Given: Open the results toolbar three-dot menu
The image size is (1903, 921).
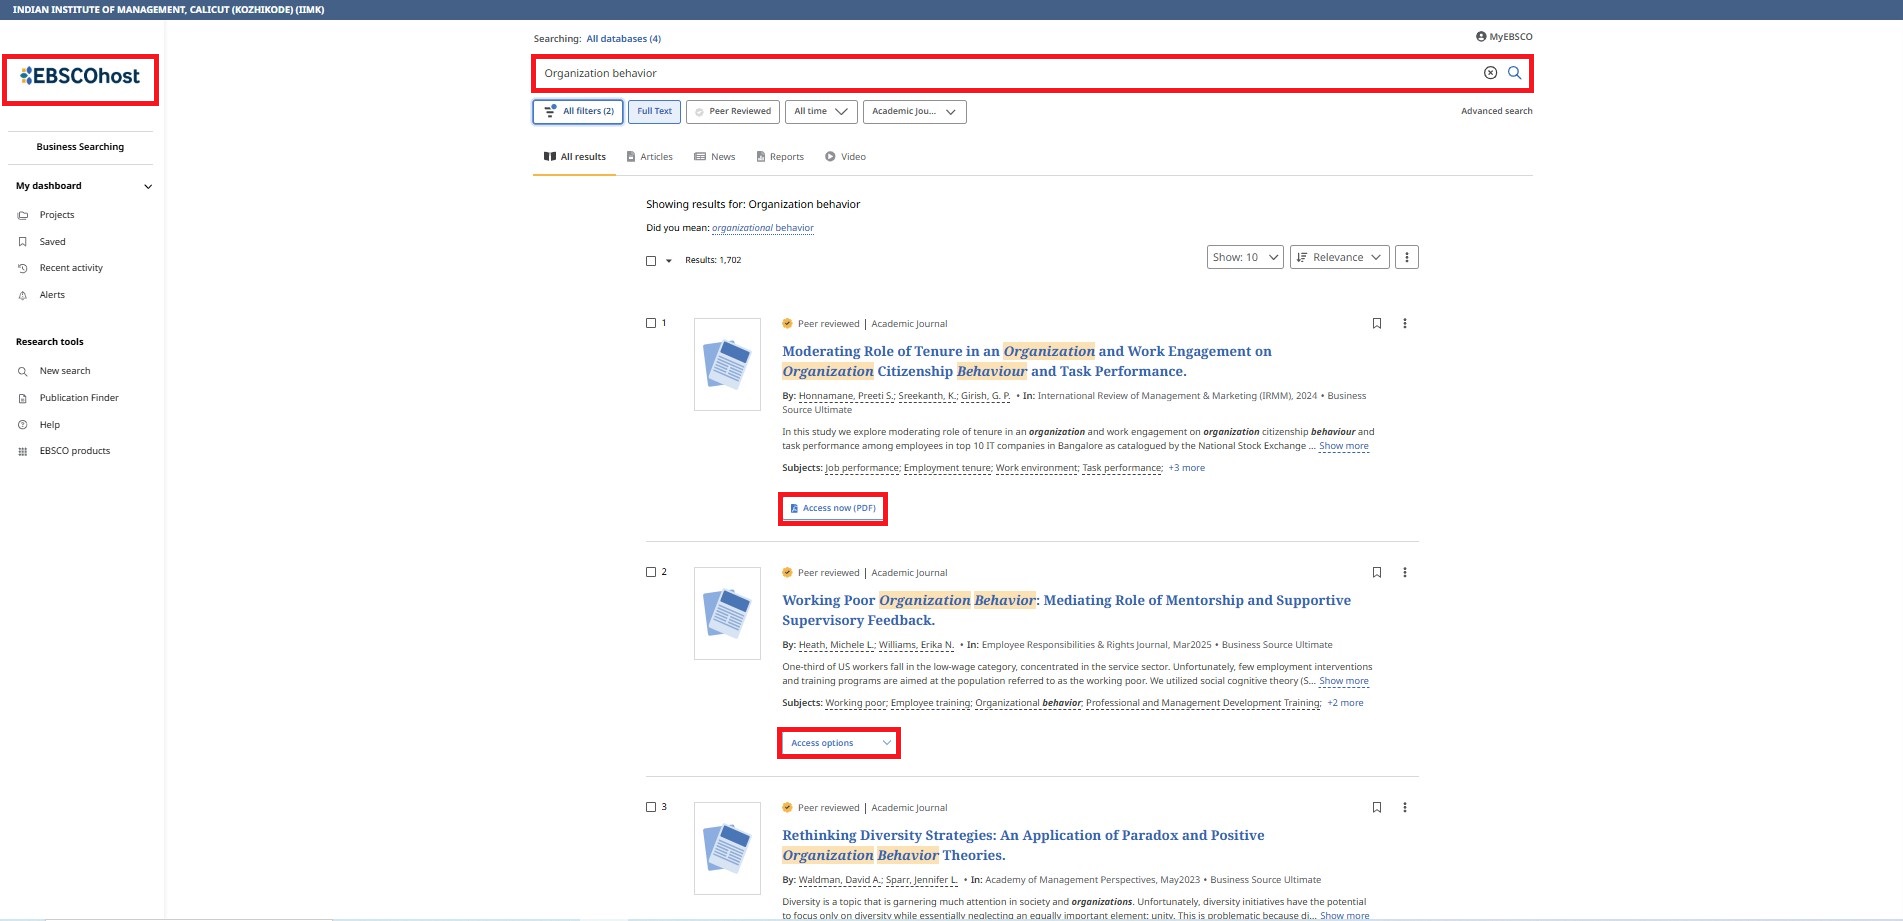Looking at the screenshot, I should tap(1406, 258).
